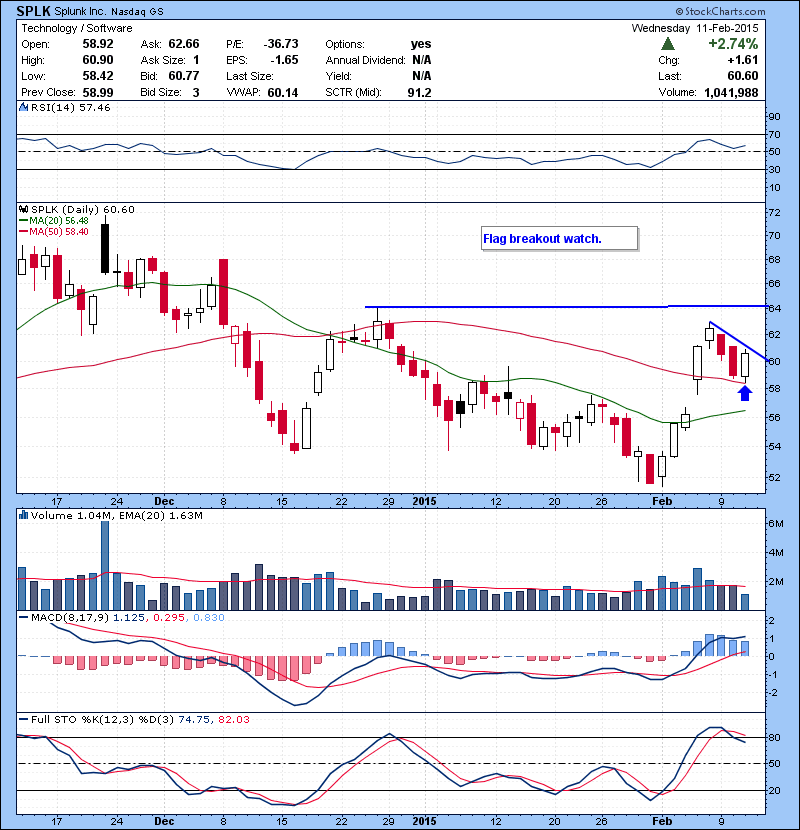800x830 pixels.
Task: Select the Last price 60.60 in header
Action: click(x=743, y=76)
